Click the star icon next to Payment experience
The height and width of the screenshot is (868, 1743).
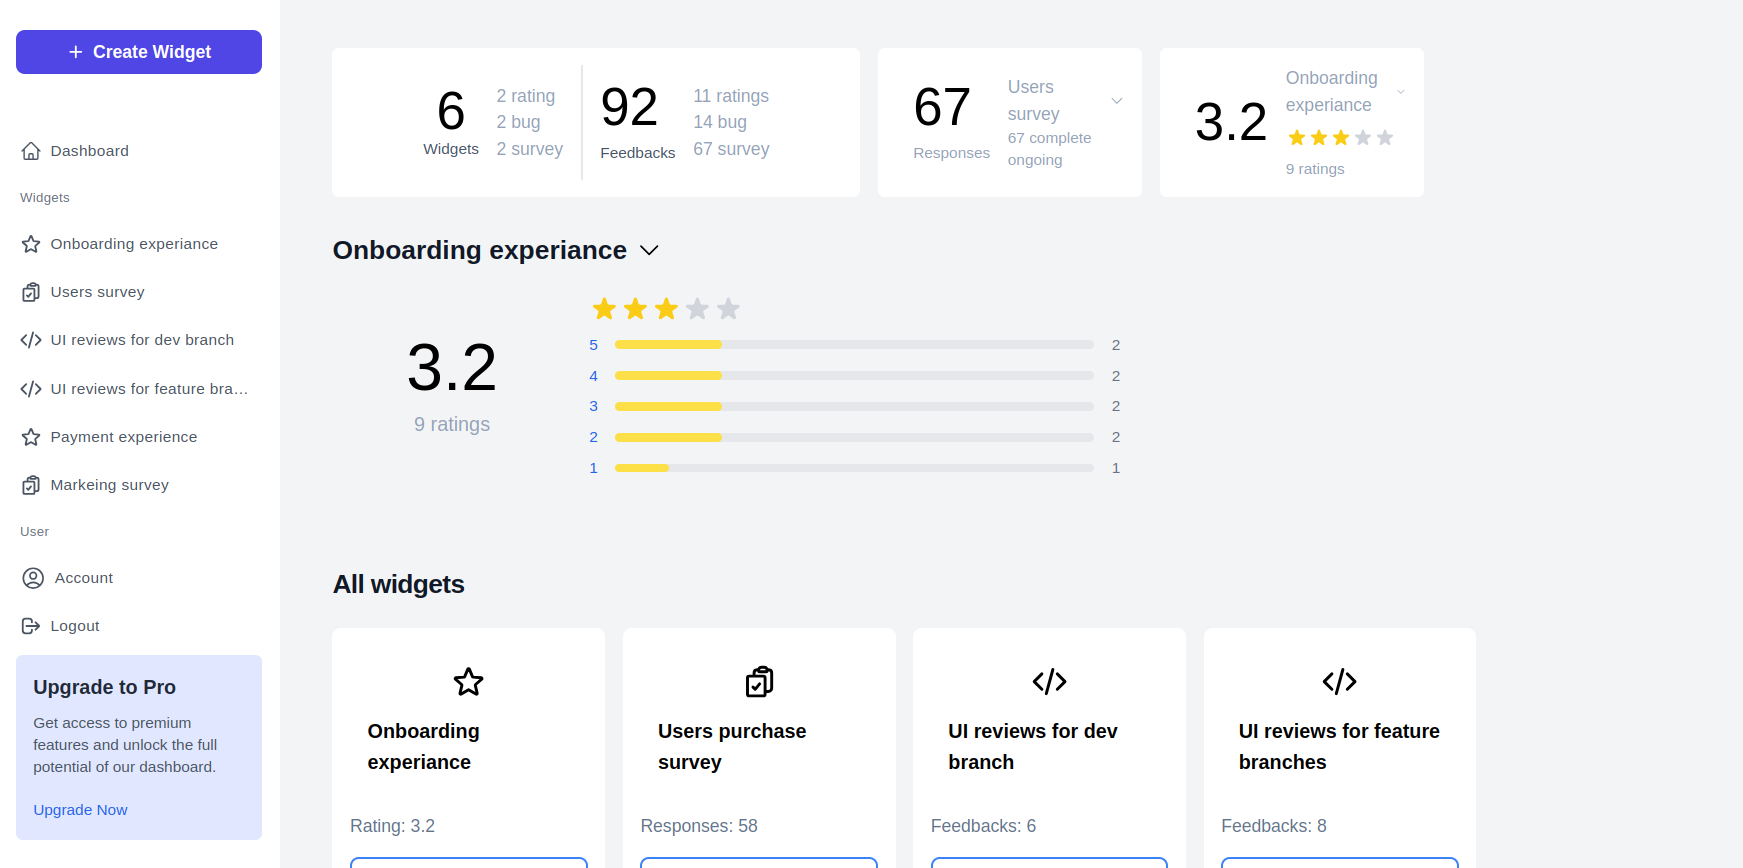click(31, 436)
